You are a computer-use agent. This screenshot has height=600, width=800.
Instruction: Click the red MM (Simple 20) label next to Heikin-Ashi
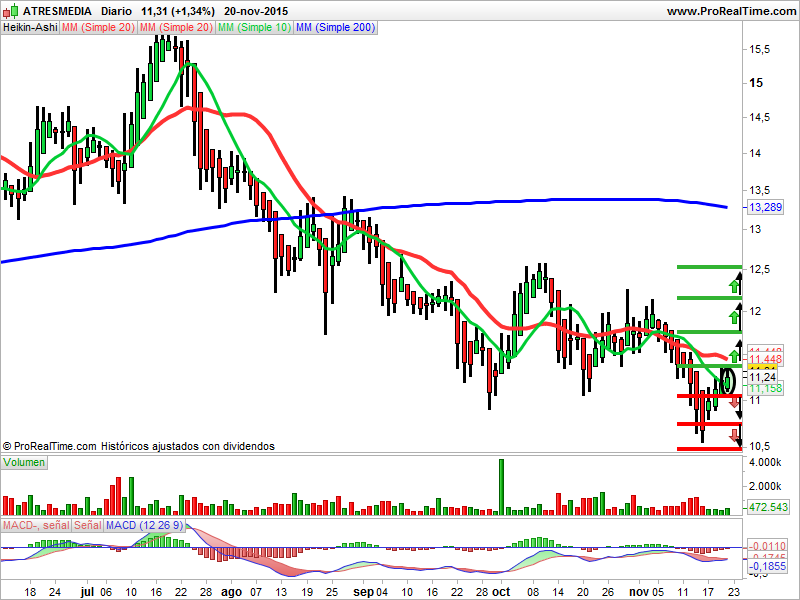pos(98,28)
